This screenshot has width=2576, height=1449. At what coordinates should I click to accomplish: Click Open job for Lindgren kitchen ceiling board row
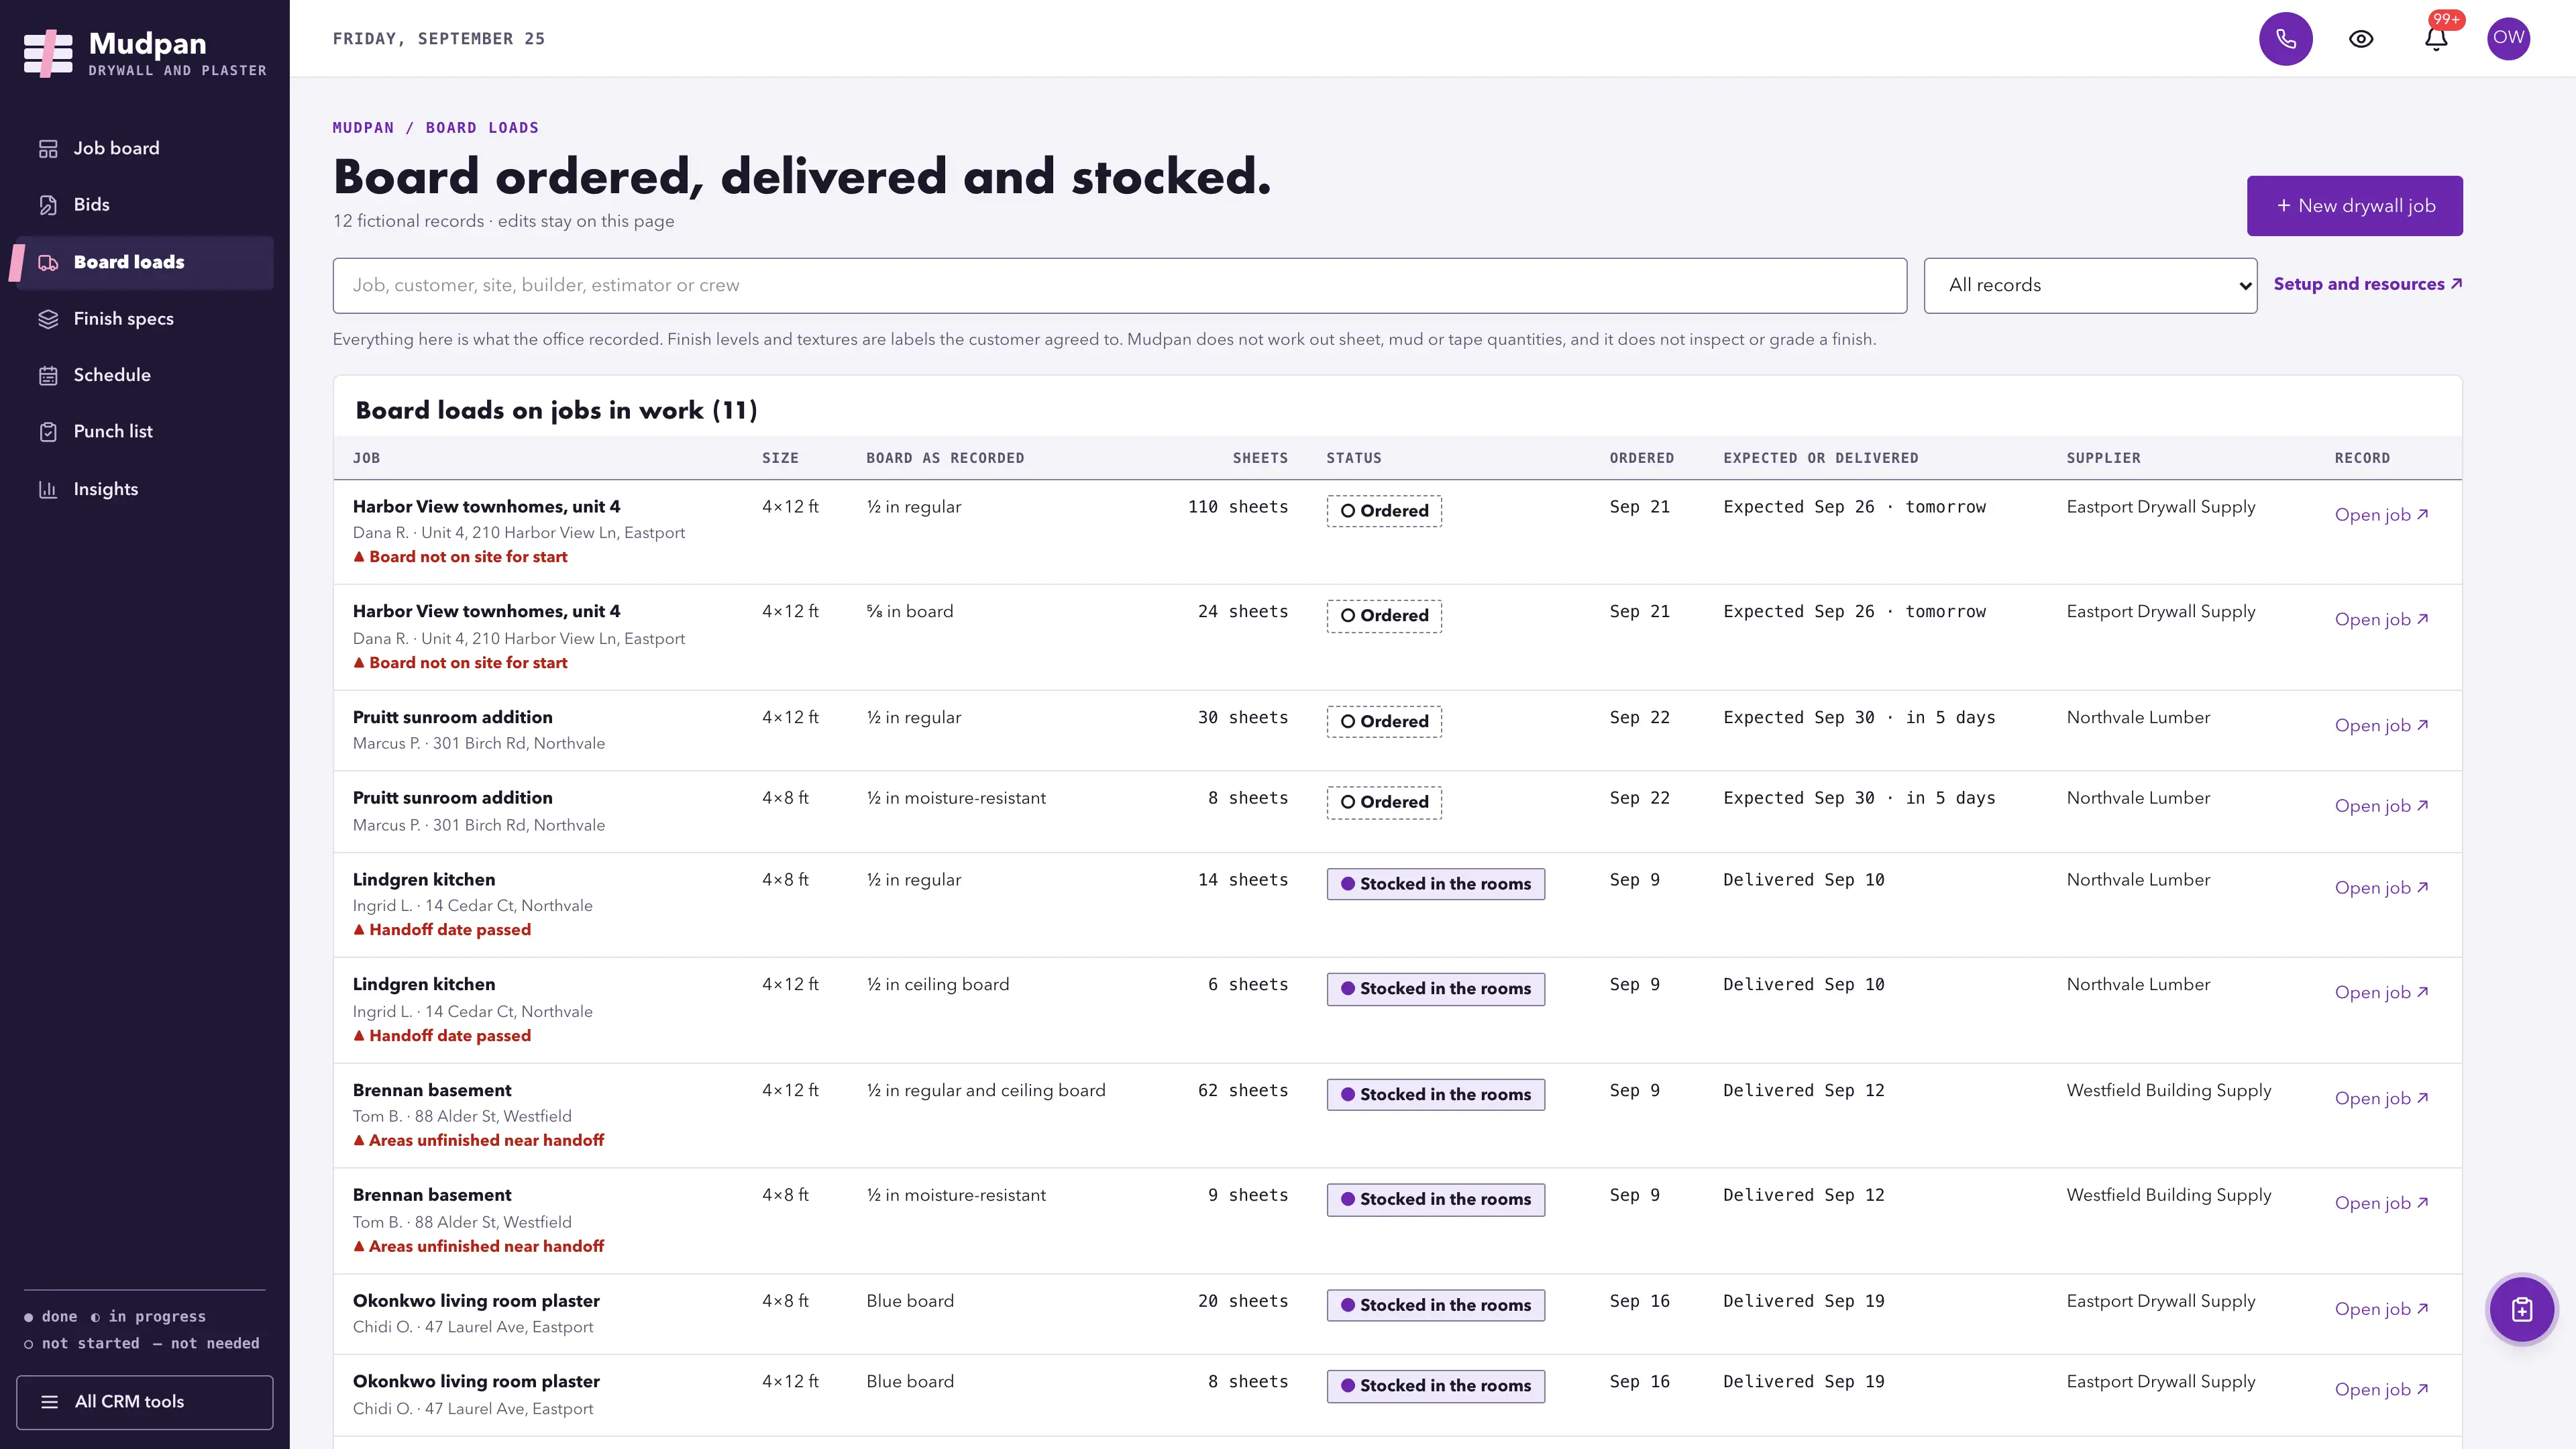point(2381,992)
